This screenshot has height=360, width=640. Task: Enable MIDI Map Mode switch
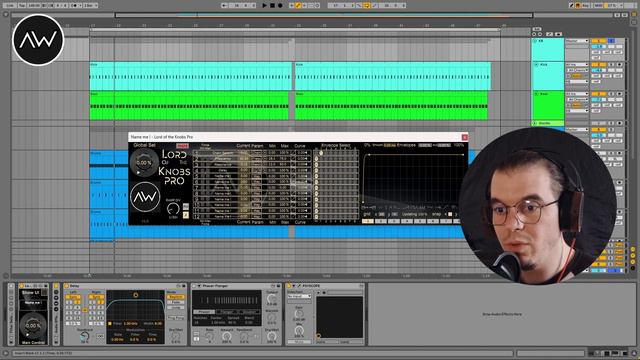(x=599, y=5)
